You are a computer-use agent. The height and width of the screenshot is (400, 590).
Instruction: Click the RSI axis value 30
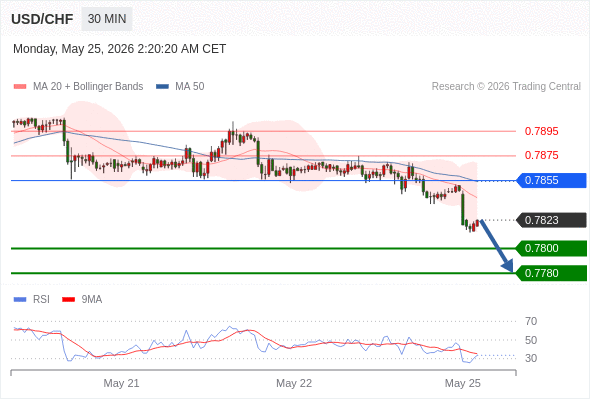pos(531,358)
